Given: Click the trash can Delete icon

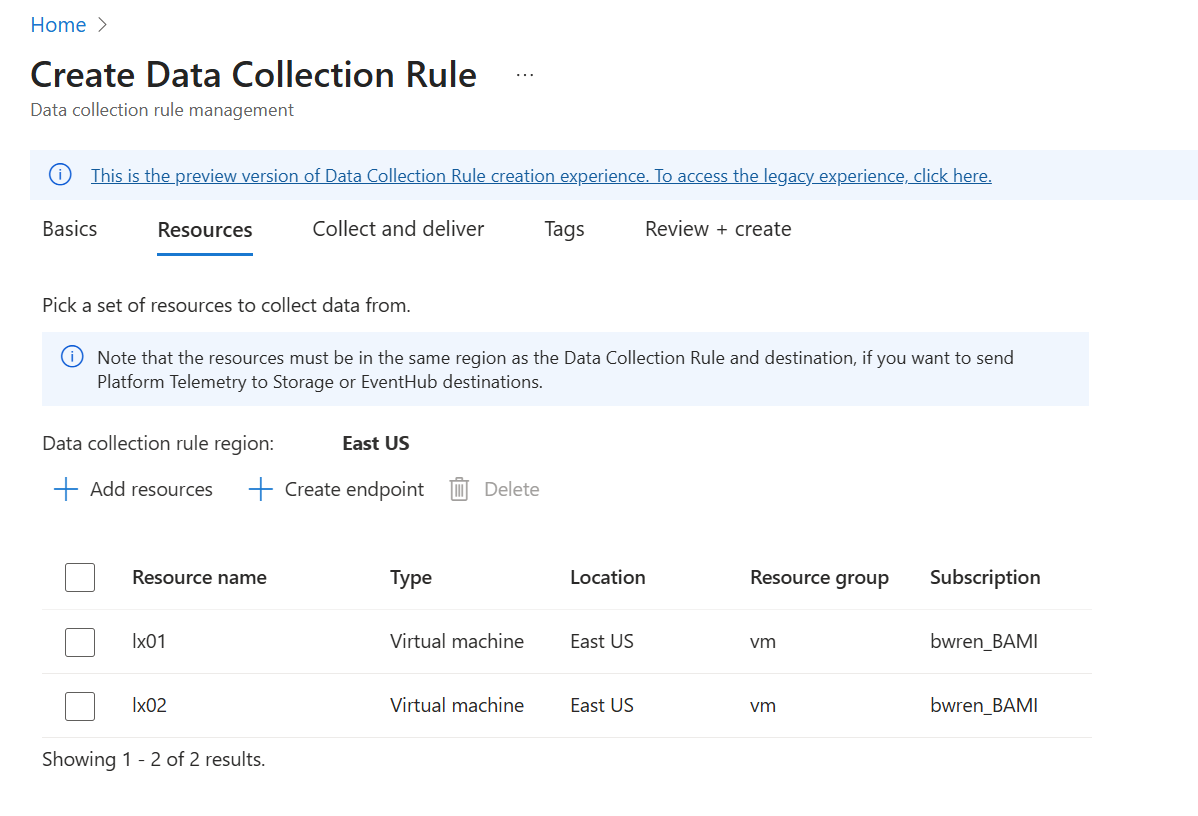Looking at the screenshot, I should (x=459, y=489).
